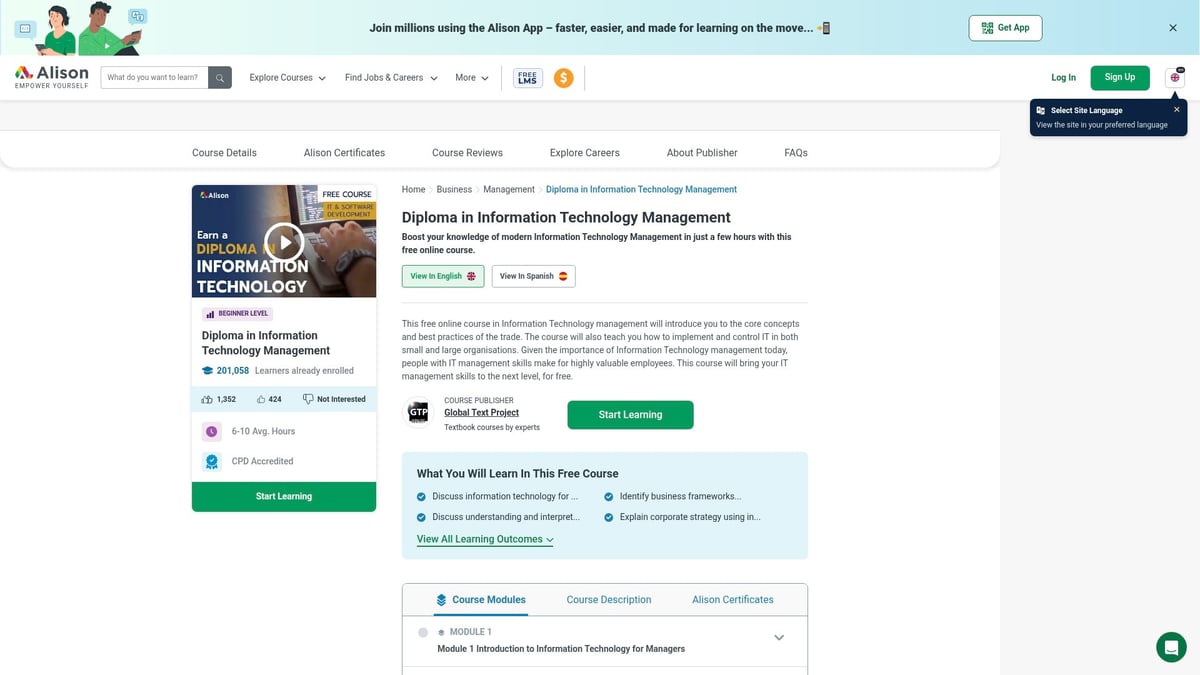Expand Module 1 chevron
The image size is (1200, 675).
779,638
